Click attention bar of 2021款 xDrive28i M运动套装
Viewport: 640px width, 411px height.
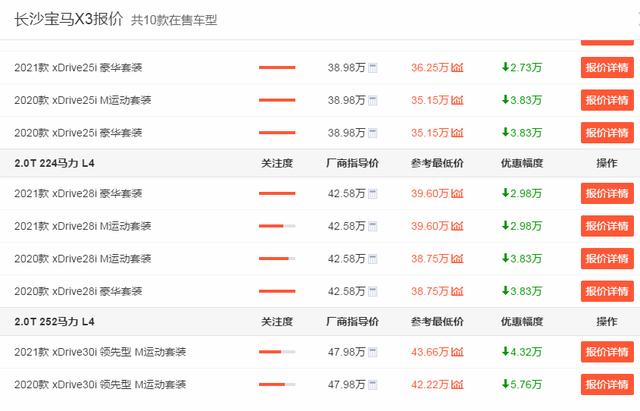tap(277, 226)
